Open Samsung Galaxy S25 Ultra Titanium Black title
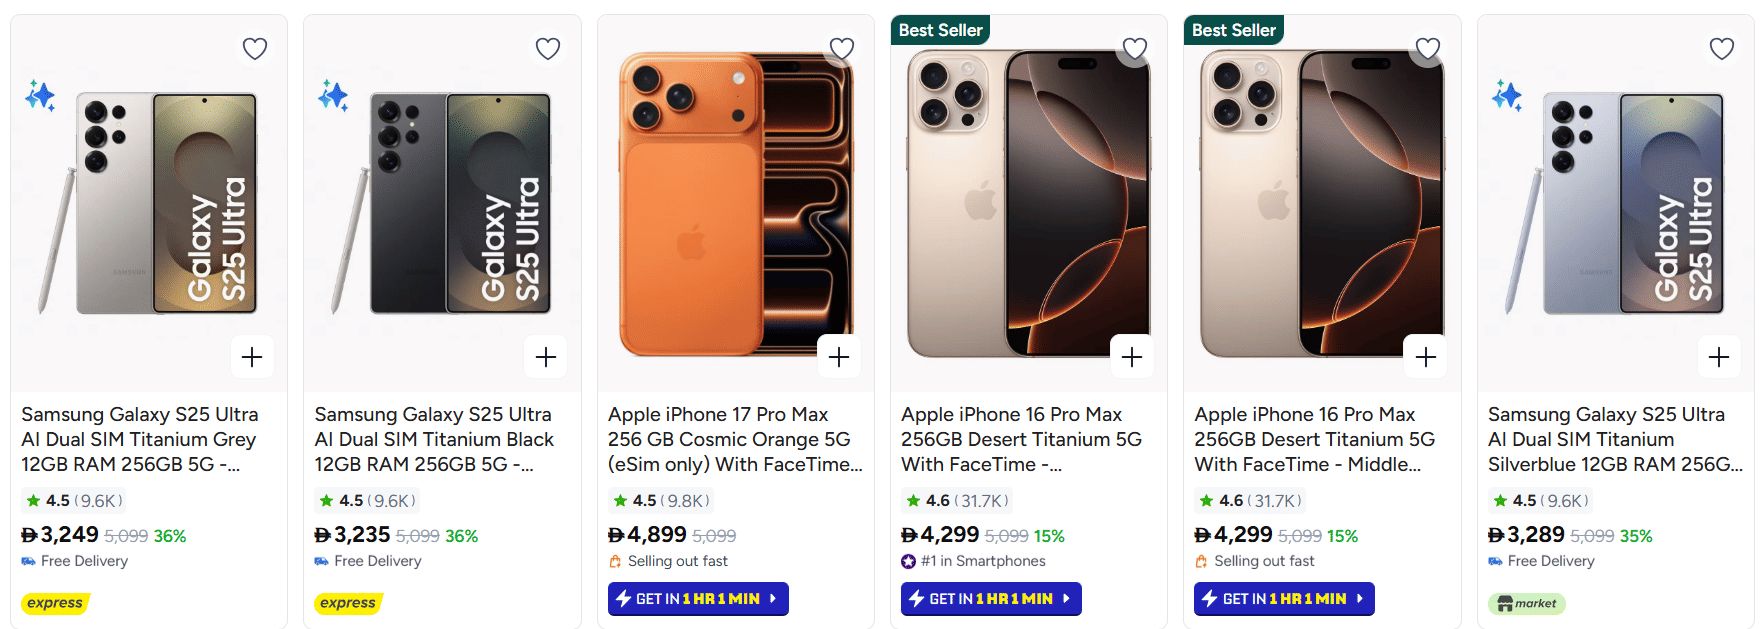The width and height of the screenshot is (1762, 629). (x=434, y=439)
